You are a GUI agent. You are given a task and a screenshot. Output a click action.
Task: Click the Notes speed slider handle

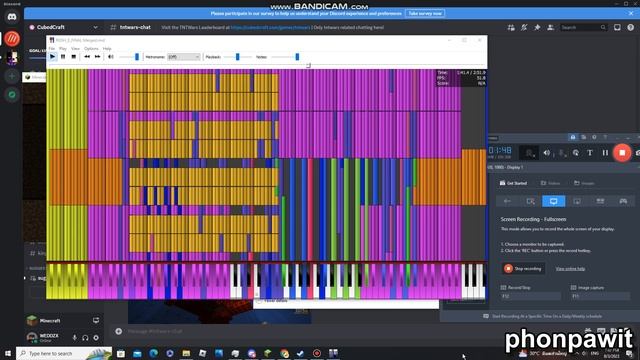point(297,57)
